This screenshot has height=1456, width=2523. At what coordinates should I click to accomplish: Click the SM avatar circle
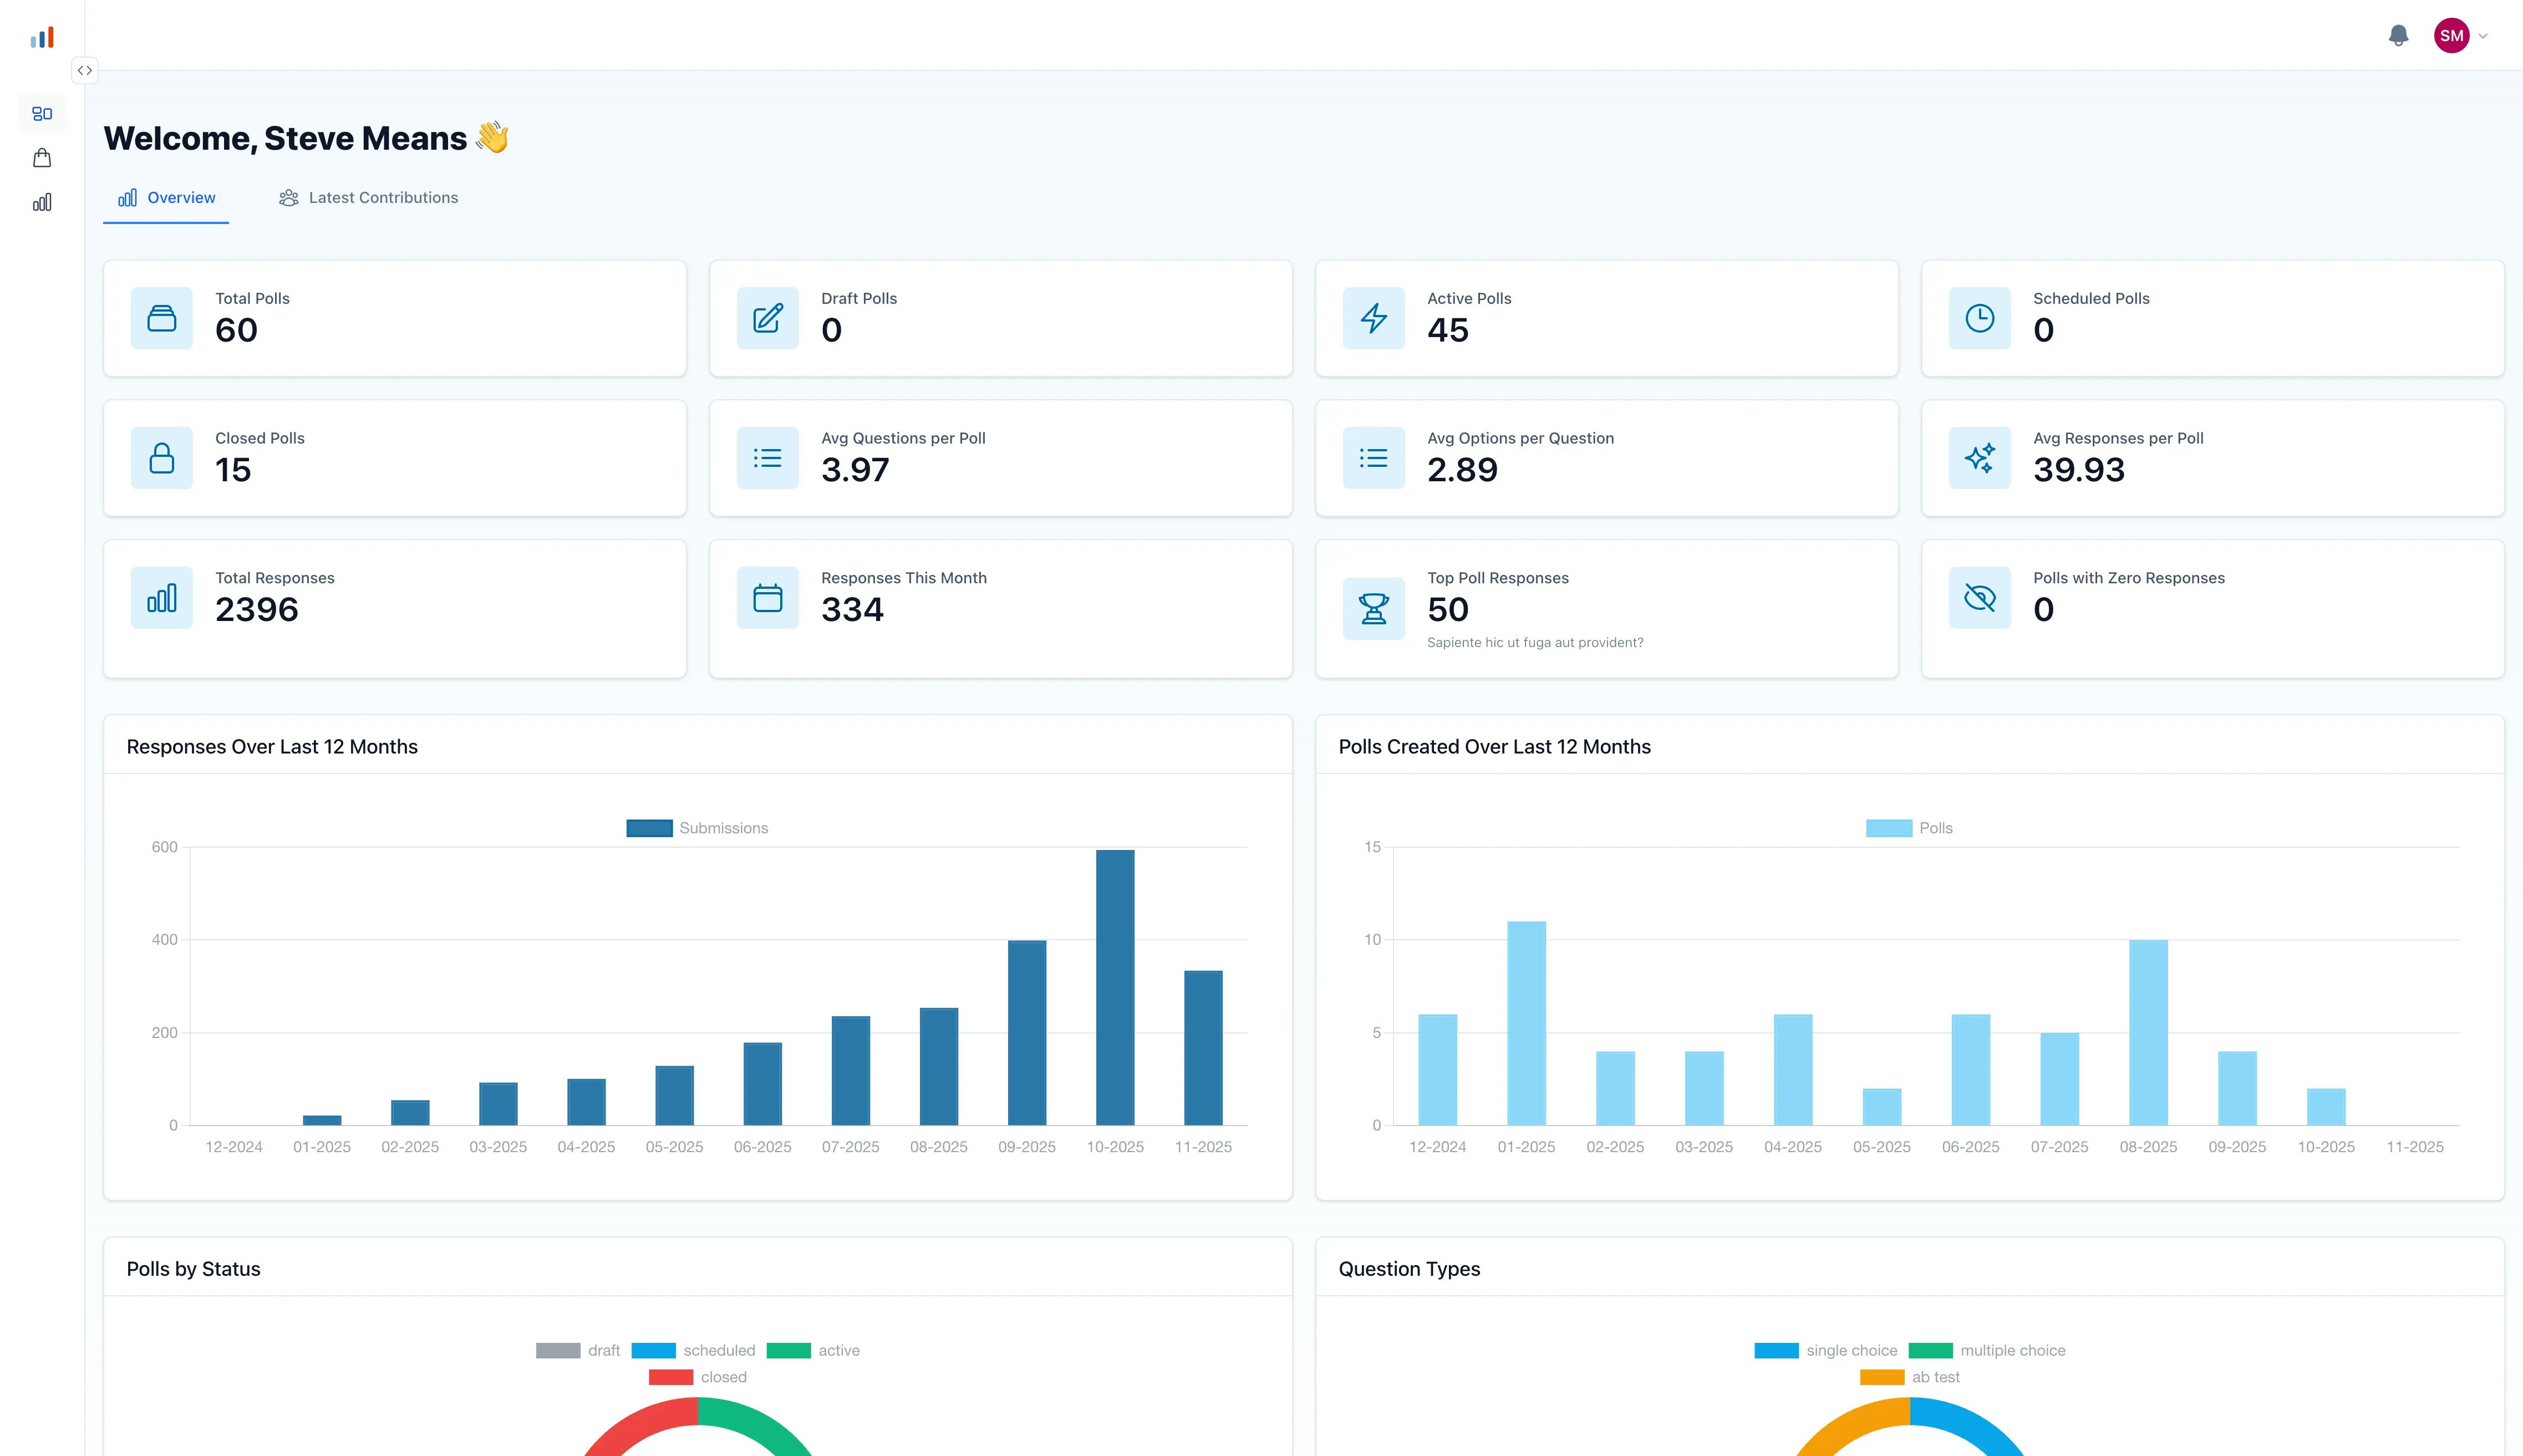click(2452, 35)
